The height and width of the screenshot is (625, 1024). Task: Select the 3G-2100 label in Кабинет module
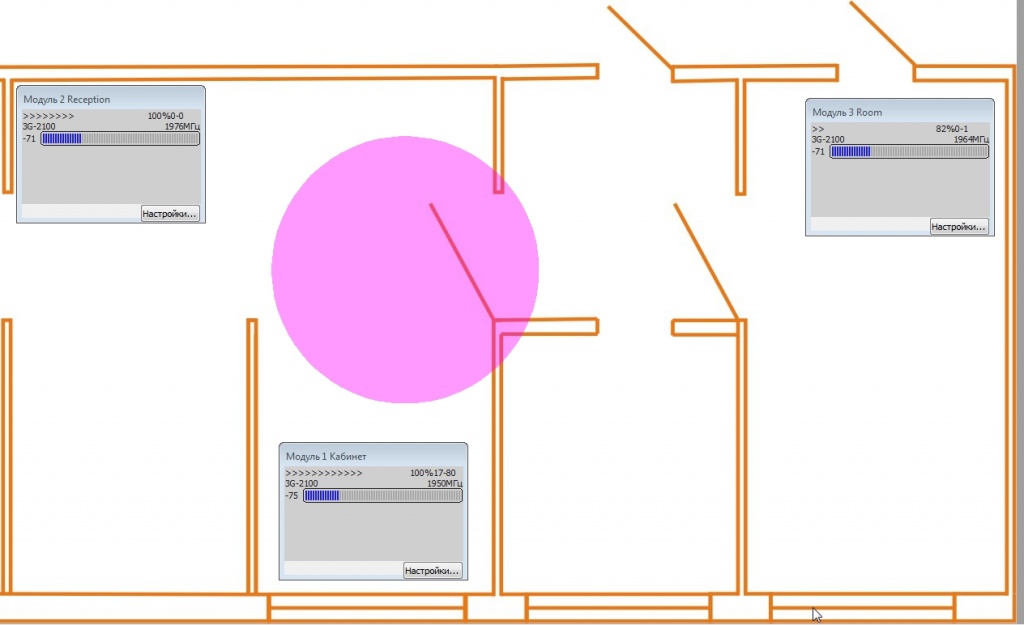tap(300, 482)
